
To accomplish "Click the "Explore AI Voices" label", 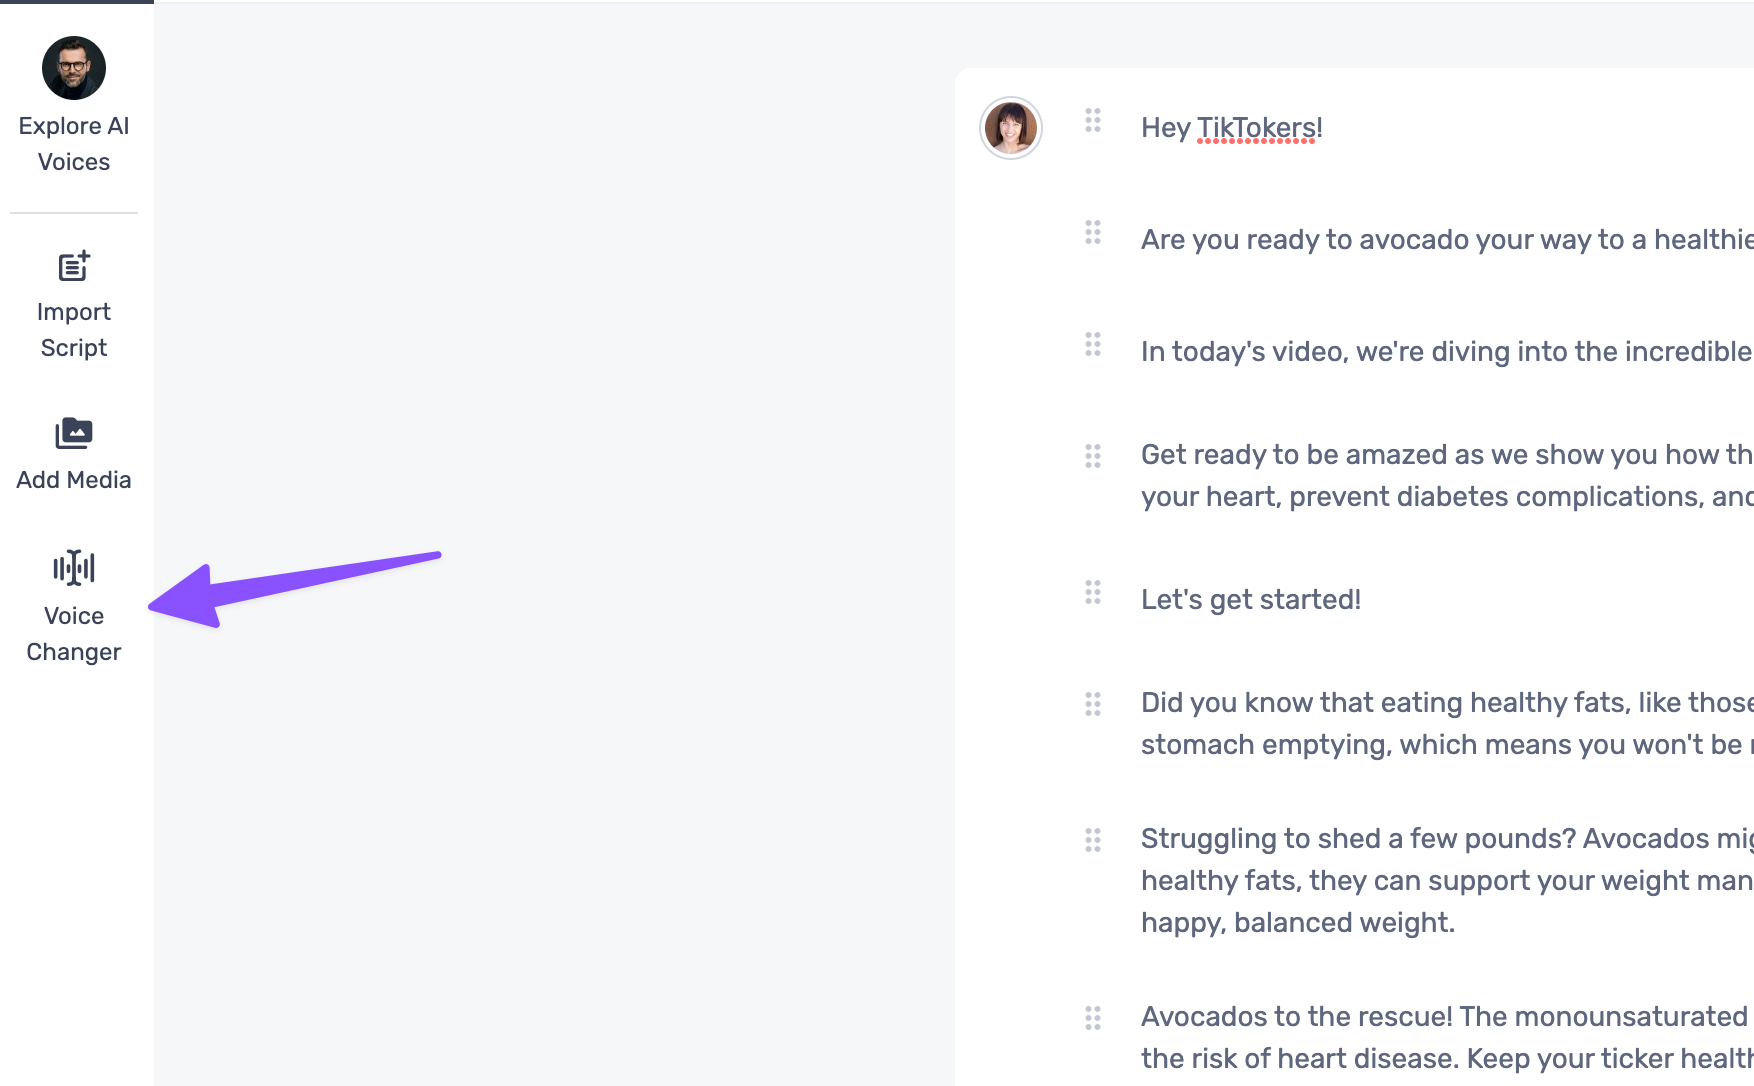I will click(74, 144).
